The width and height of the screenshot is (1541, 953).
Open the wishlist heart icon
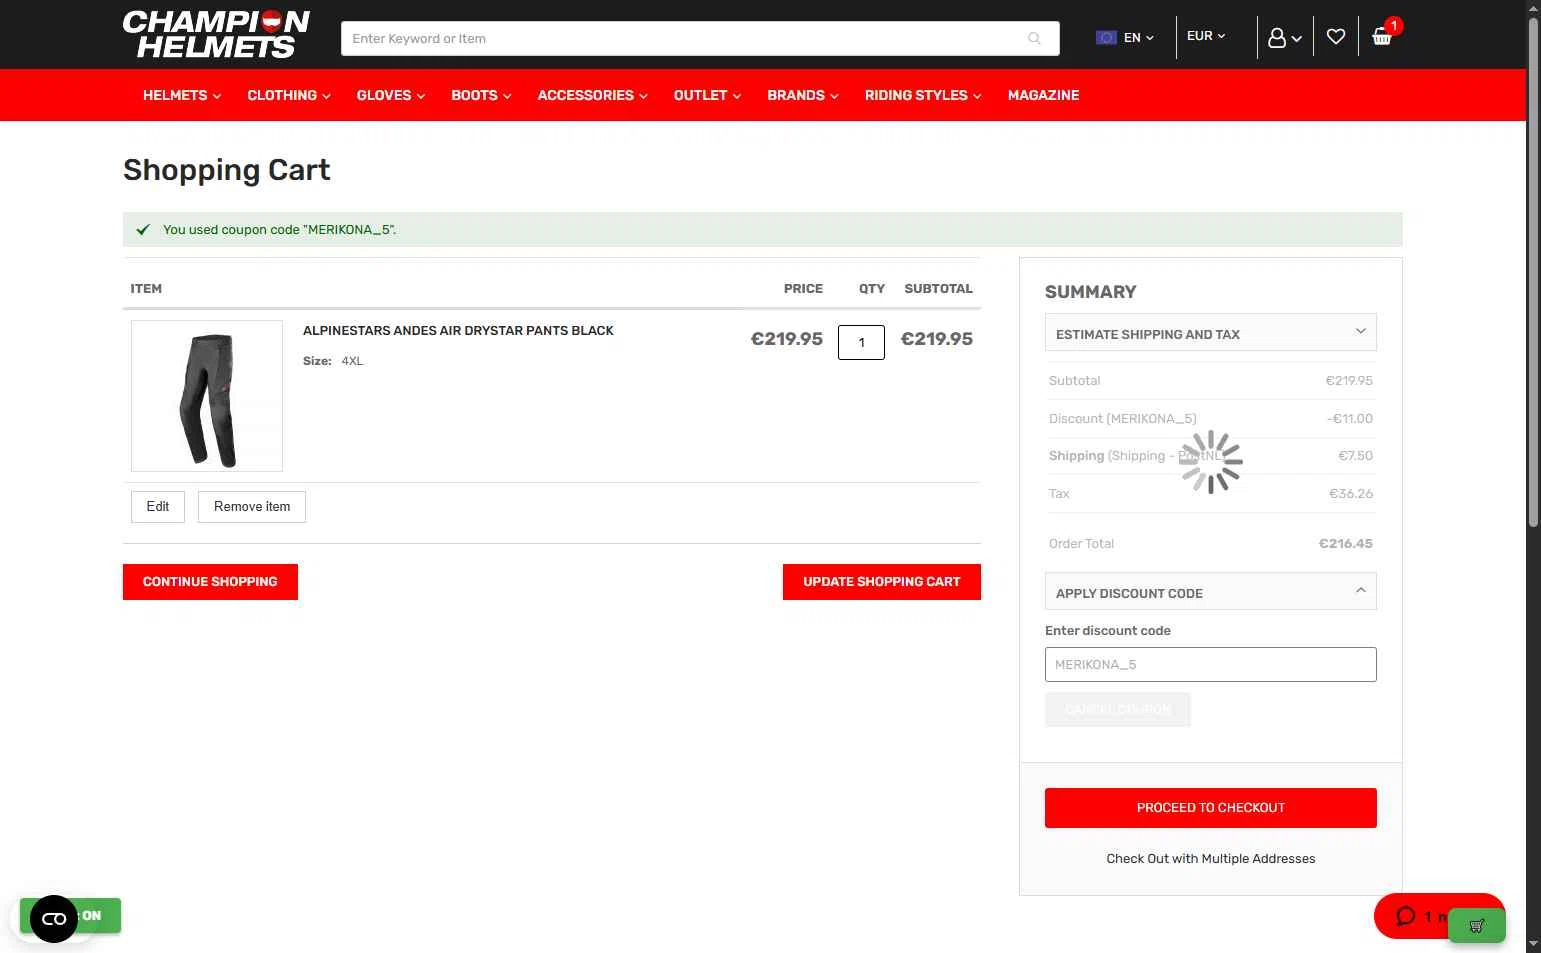[x=1335, y=37]
